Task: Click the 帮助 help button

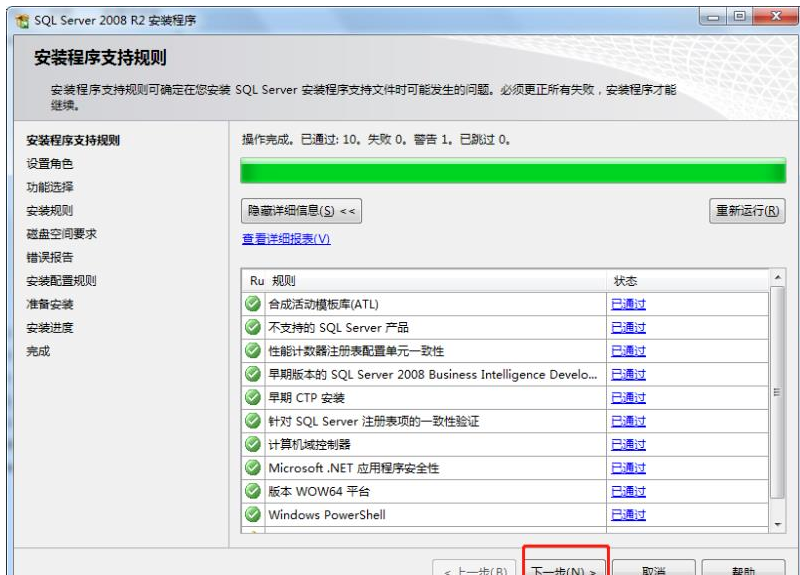Action: click(743, 568)
